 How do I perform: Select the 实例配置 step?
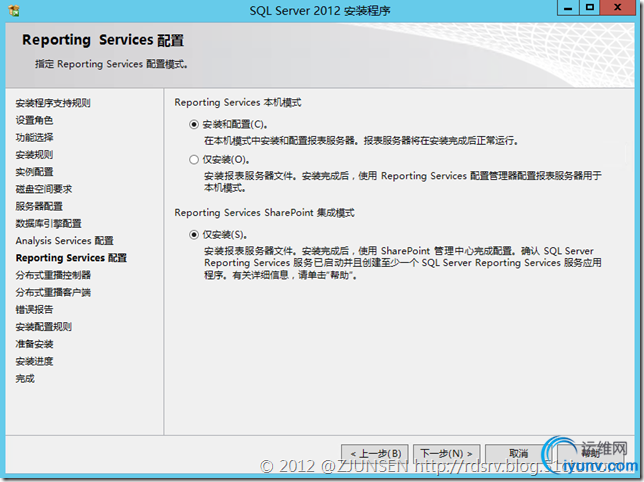coord(34,172)
